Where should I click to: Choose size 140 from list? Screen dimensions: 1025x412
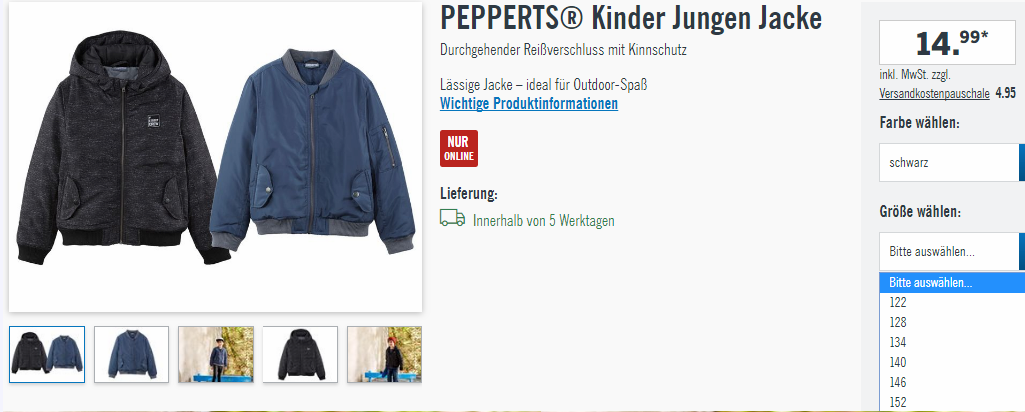(952, 362)
